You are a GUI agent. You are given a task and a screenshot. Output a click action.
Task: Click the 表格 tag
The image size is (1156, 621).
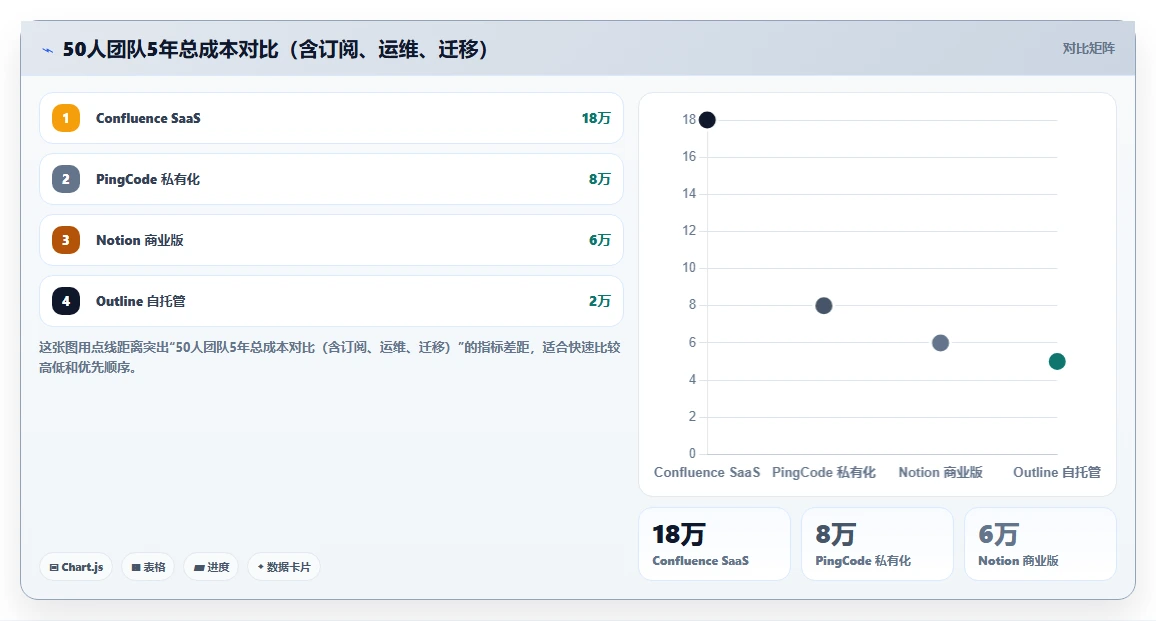tap(148, 567)
